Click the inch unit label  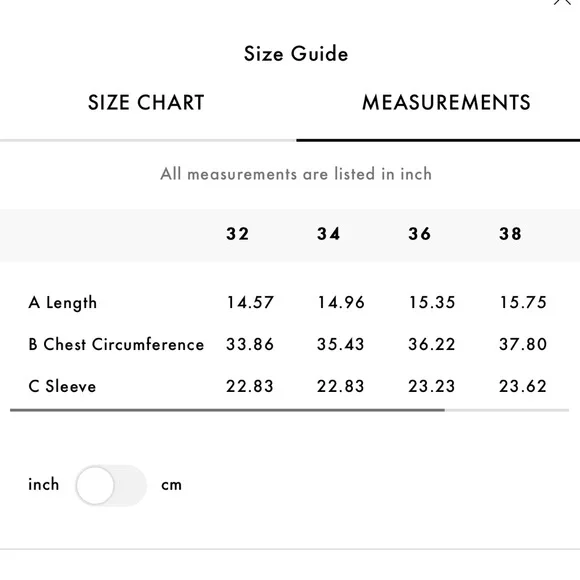[x=44, y=484]
